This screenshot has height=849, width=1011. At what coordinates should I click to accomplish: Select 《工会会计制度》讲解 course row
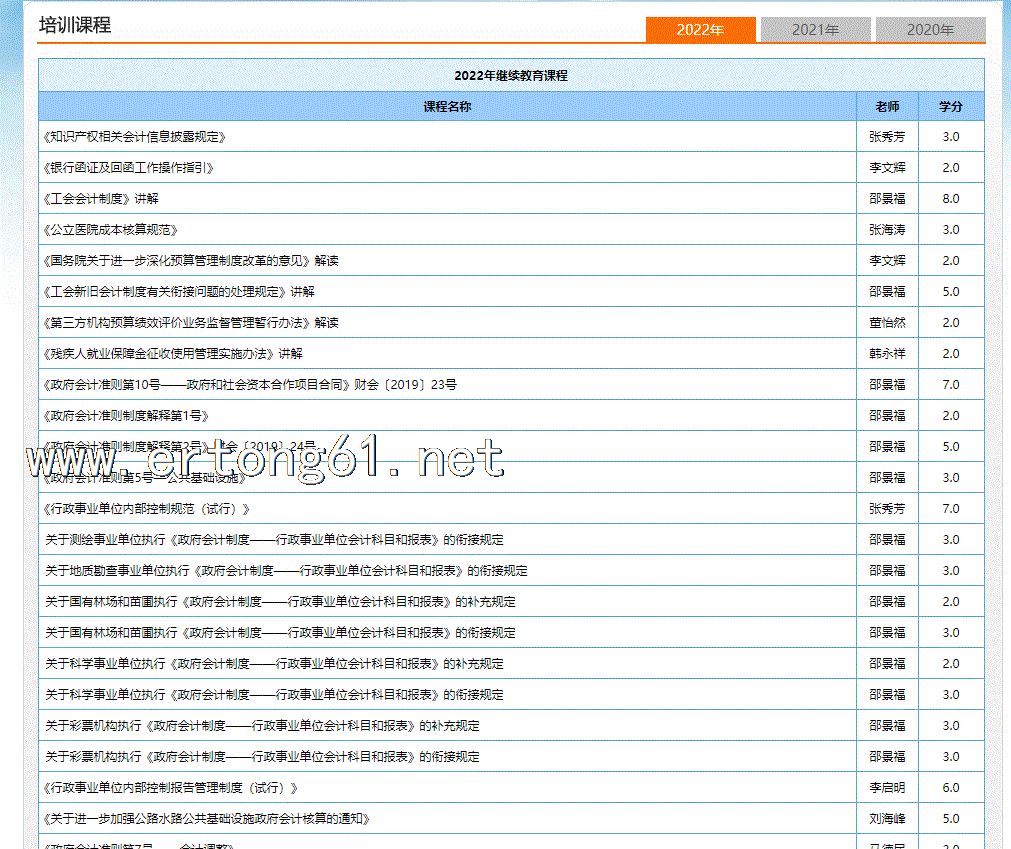[x=101, y=199]
